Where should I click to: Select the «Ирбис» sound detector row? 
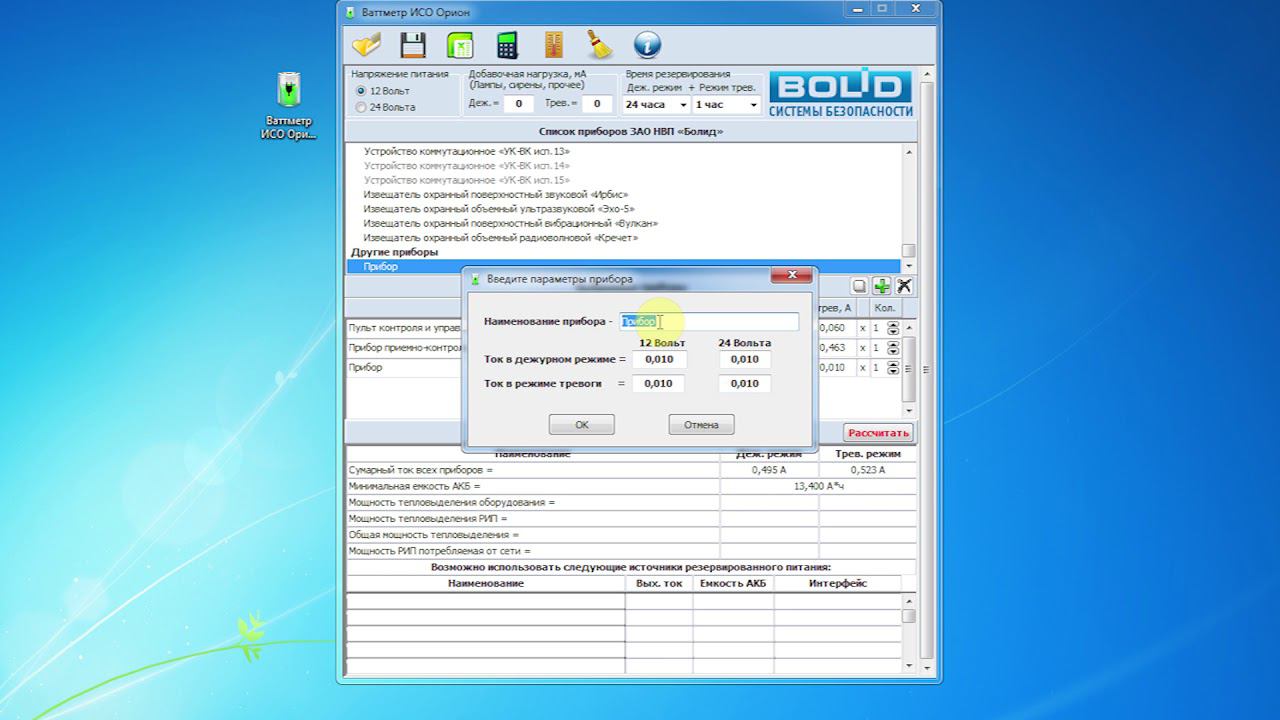(496, 195)
